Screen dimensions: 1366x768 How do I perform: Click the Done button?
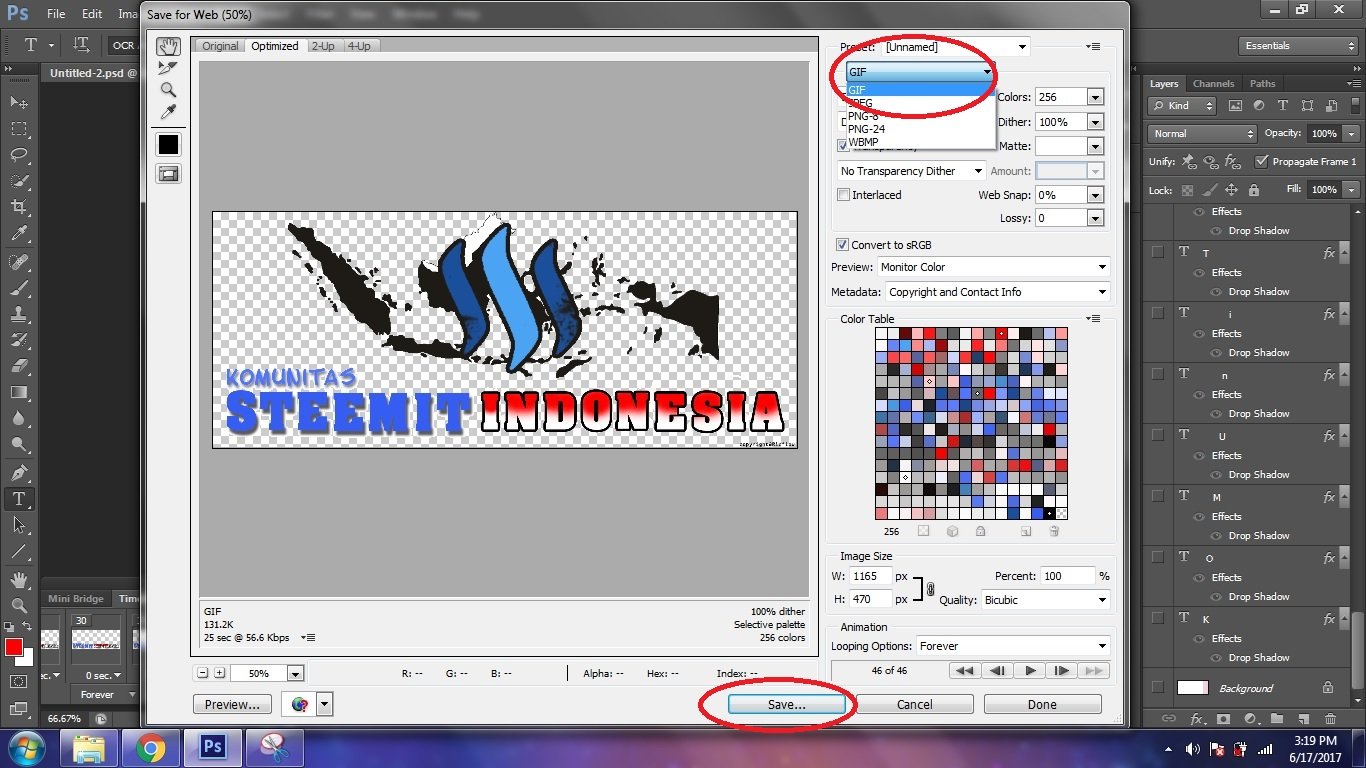[1042, 704]
